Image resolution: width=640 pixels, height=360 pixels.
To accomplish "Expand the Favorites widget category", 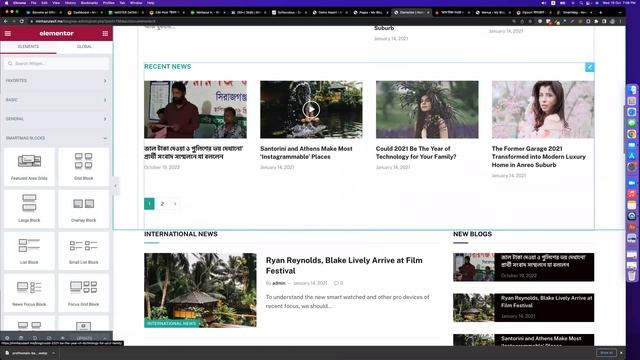I will pos(56,81).
